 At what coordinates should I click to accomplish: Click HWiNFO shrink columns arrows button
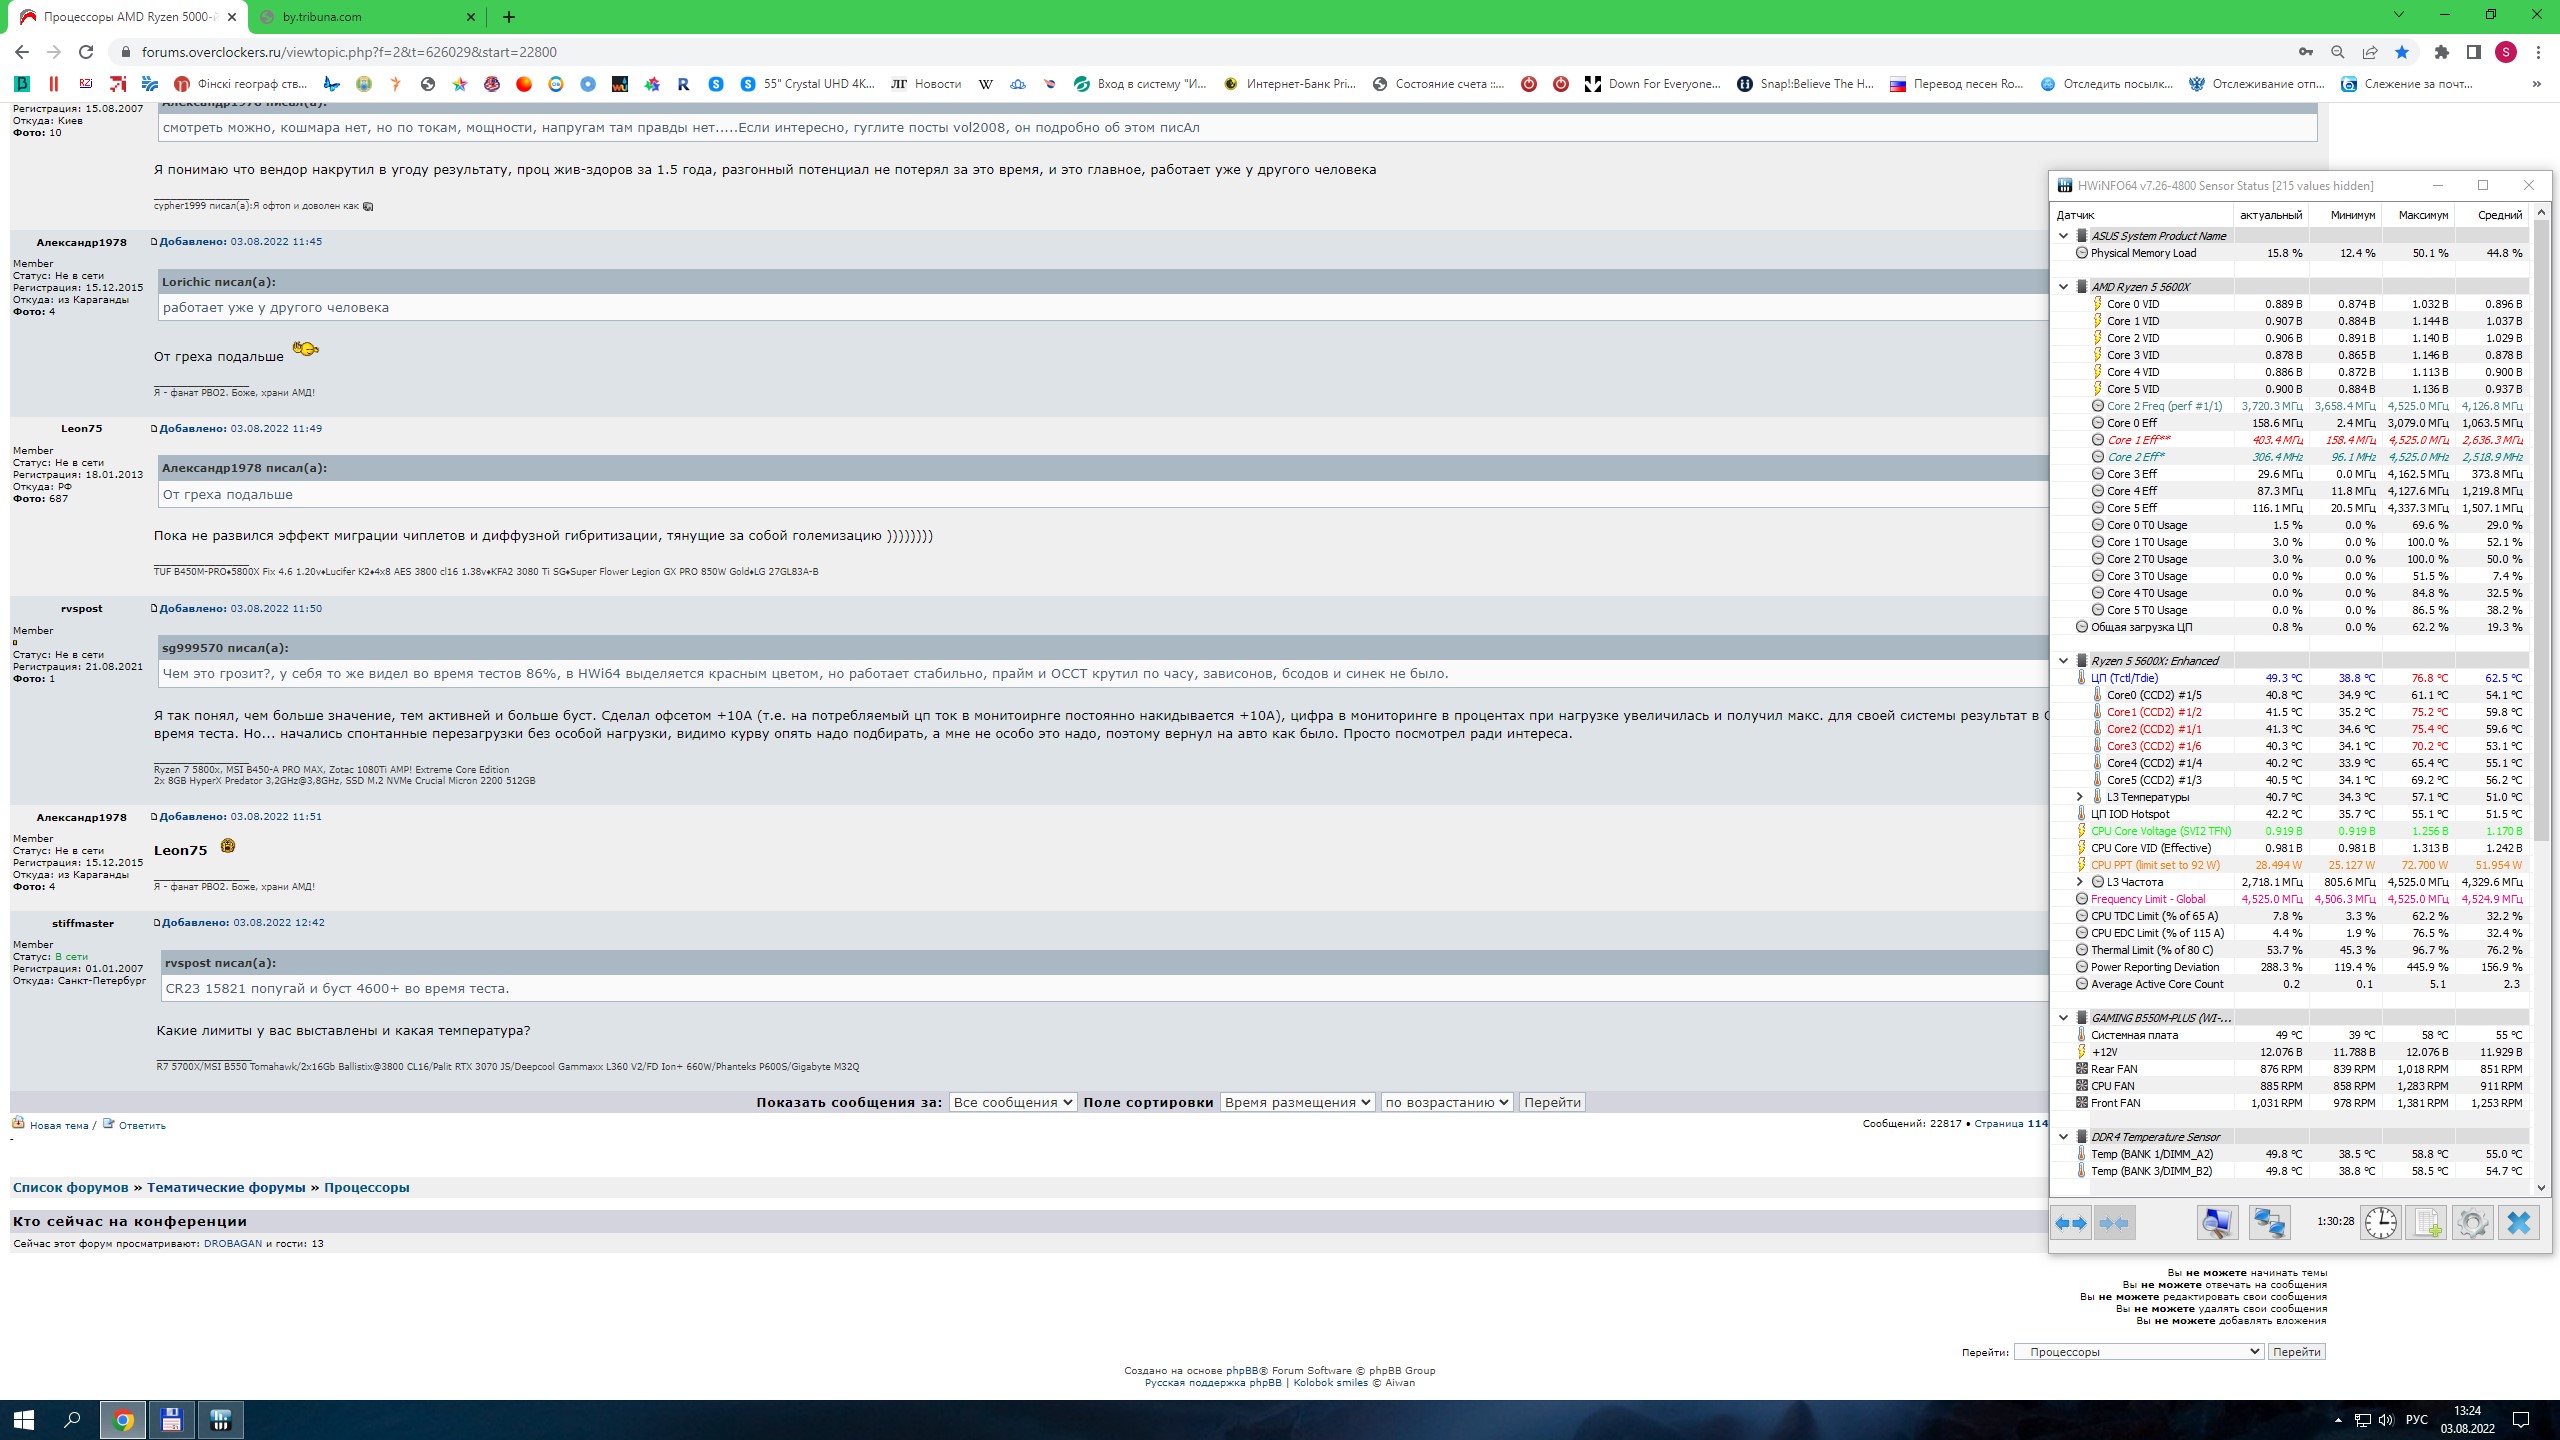click(2114, 1223)
